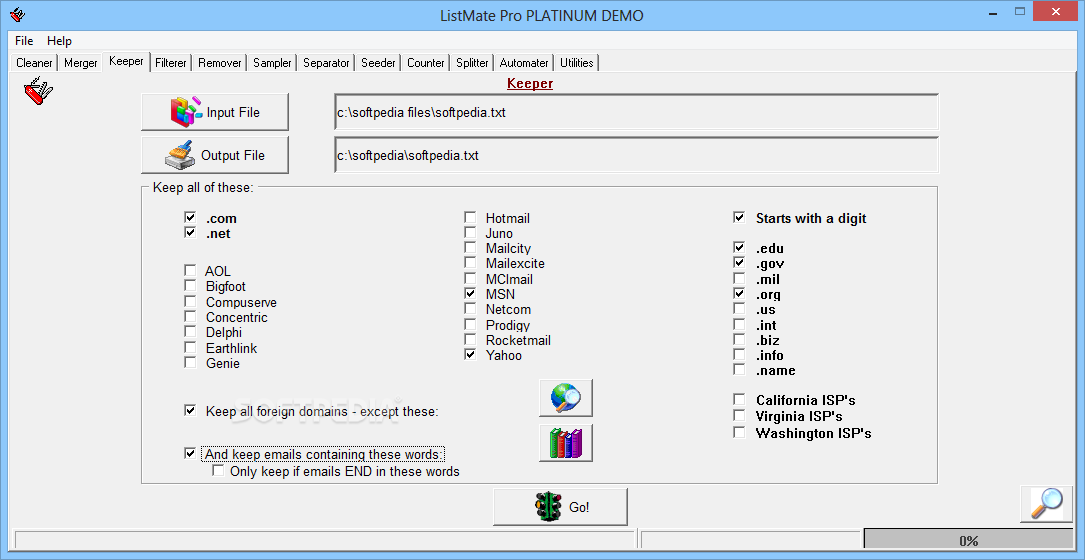Enable the .biz checkbox

(x=740, y=340)
